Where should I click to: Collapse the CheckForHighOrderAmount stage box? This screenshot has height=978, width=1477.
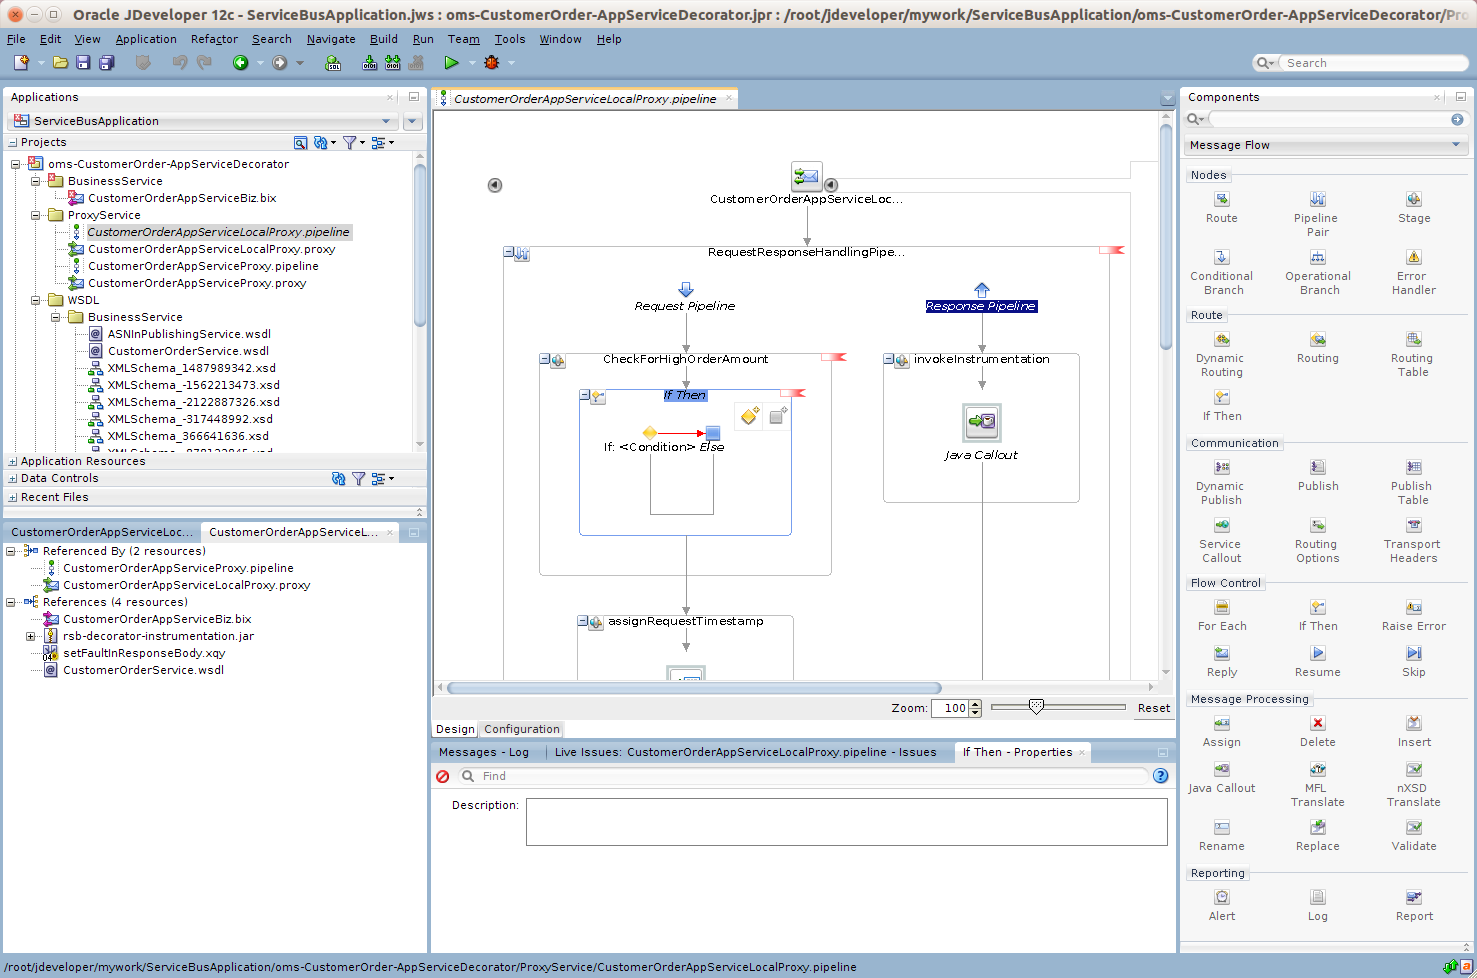(545, 359)
